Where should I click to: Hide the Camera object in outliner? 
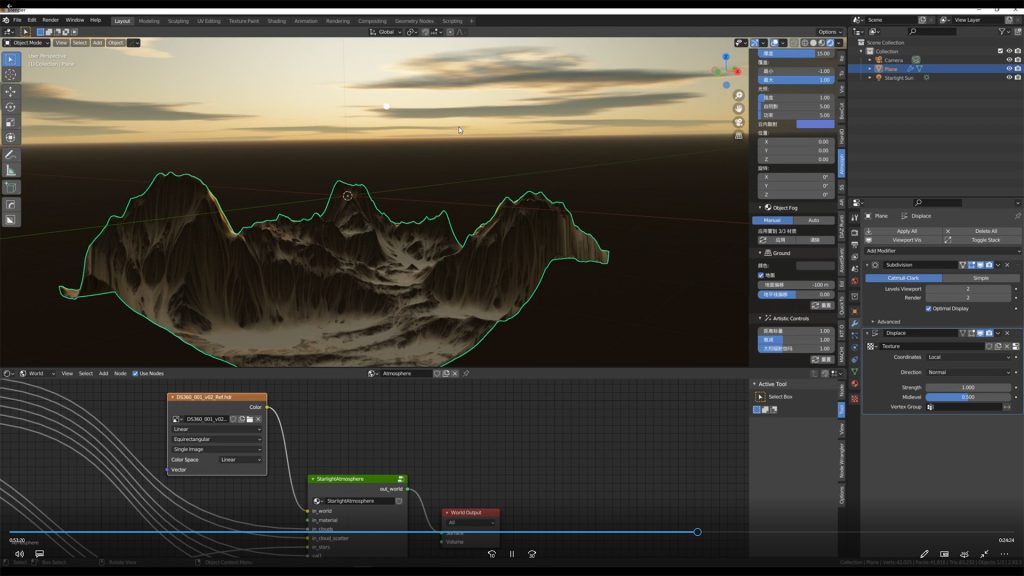[1008, 60]
